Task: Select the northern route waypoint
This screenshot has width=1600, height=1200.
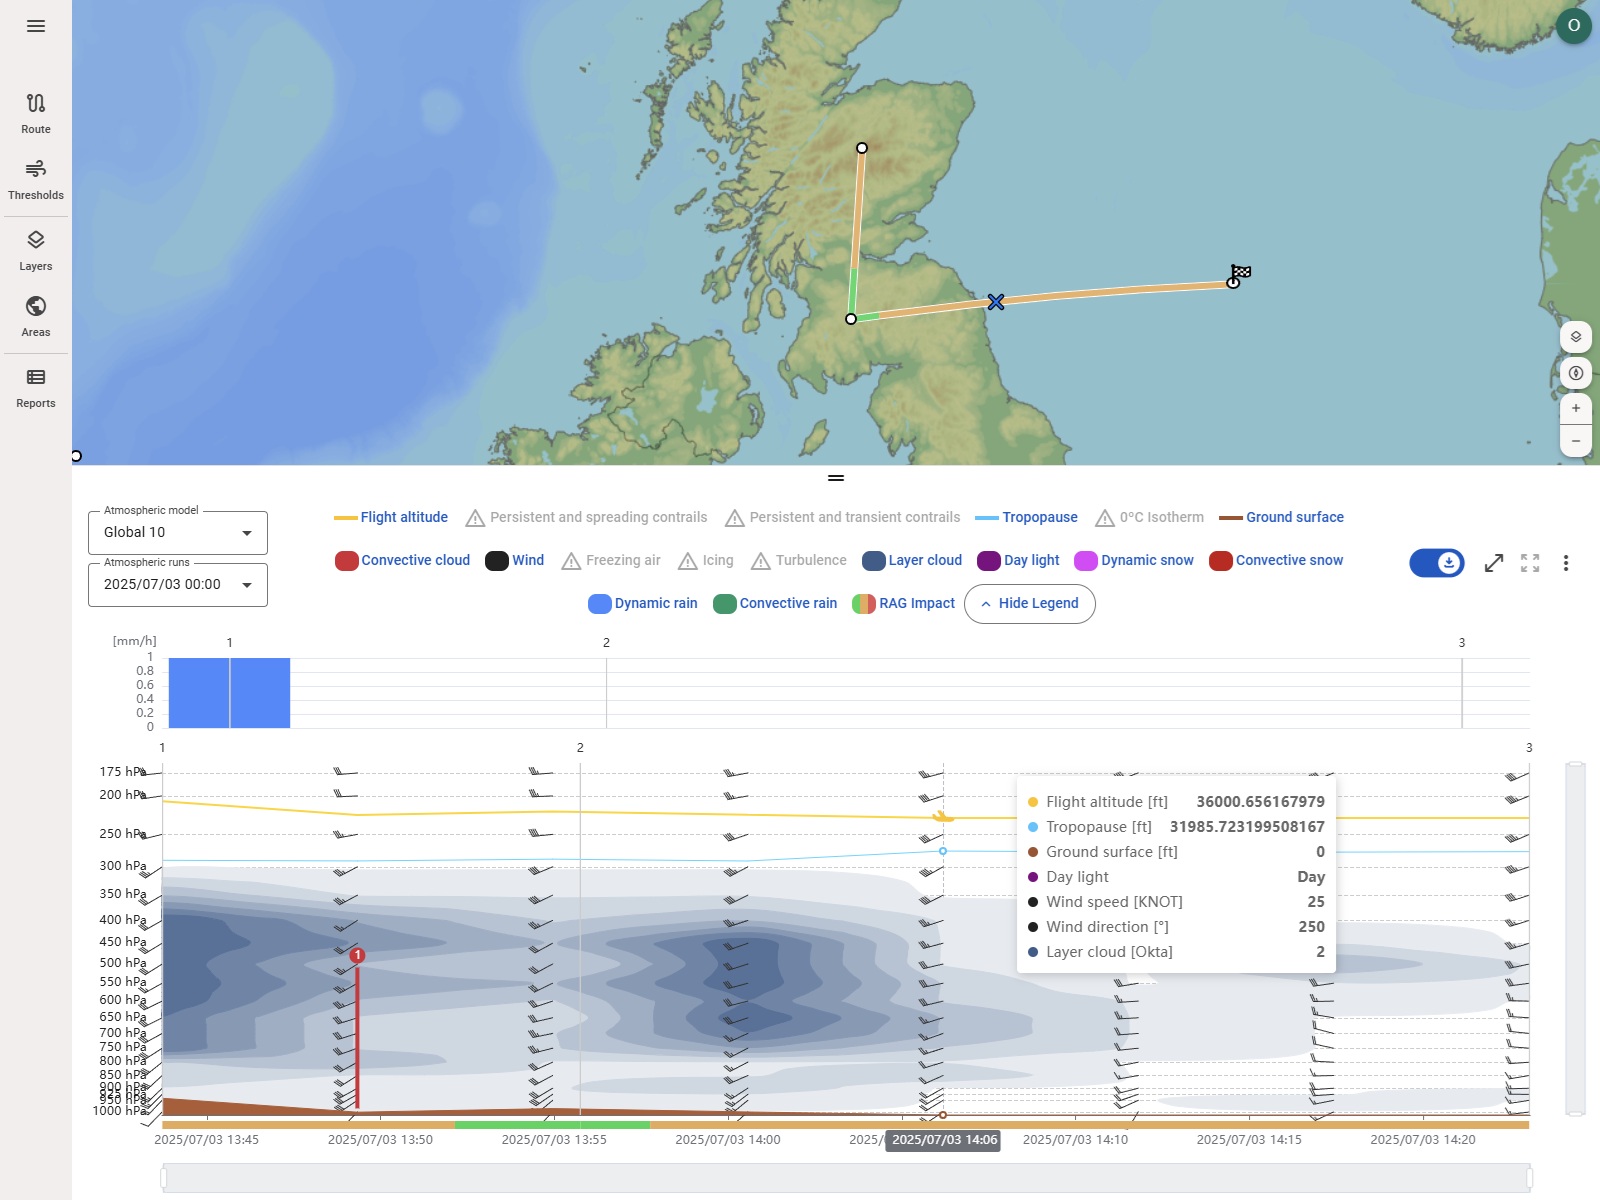Action: point(862,148)
